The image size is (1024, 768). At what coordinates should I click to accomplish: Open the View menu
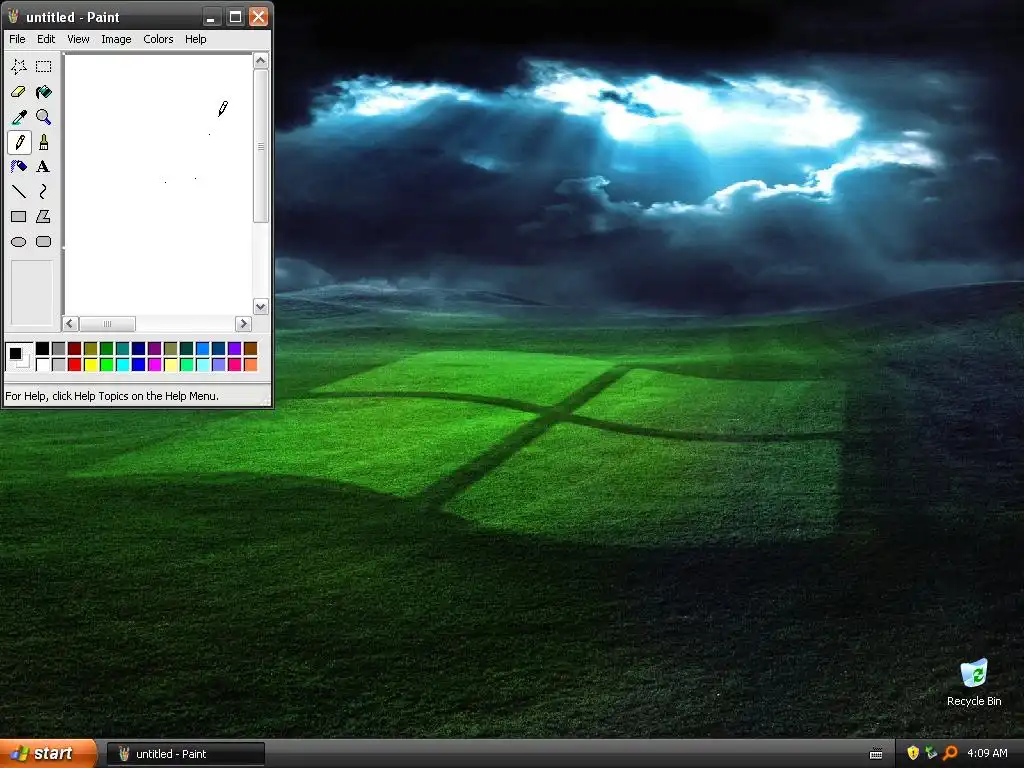pos(78,39)
